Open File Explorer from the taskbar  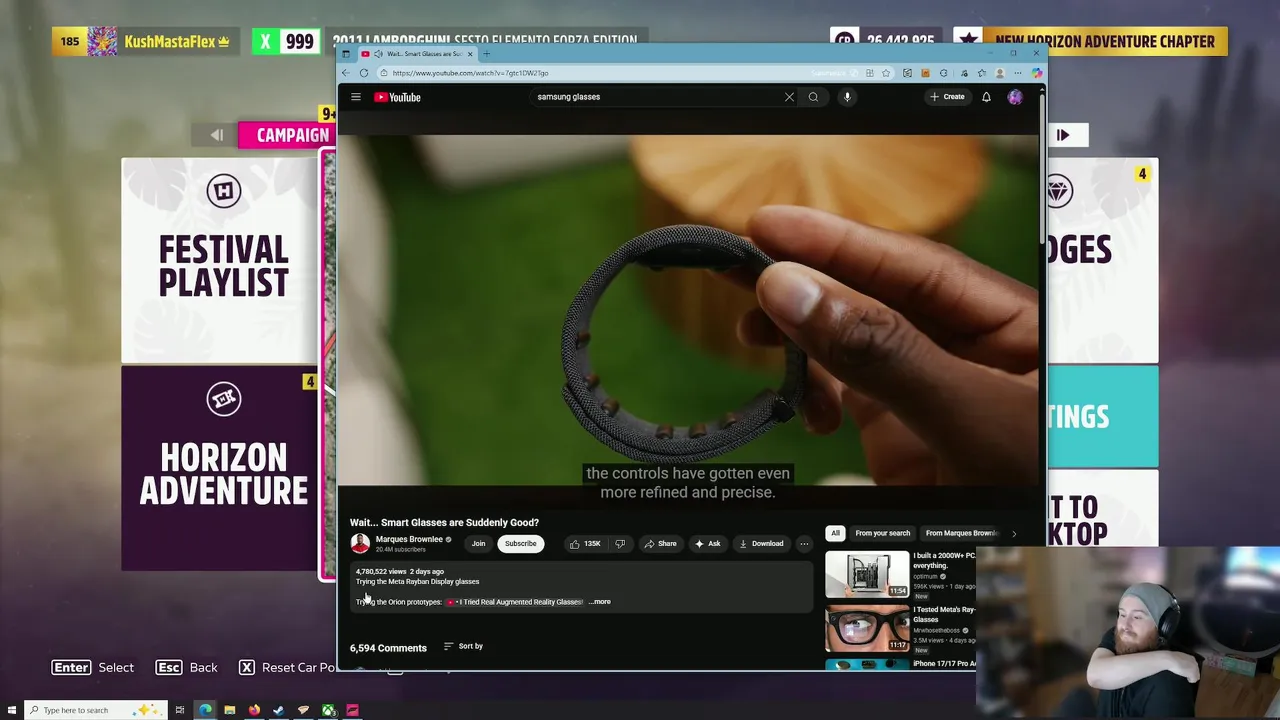coord(229,710)
